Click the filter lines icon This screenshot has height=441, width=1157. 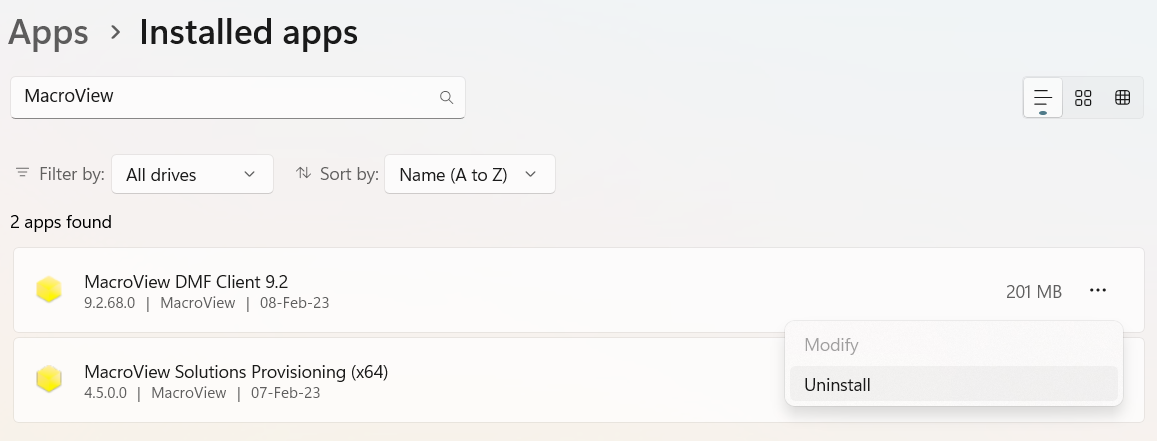pos(23,173)
